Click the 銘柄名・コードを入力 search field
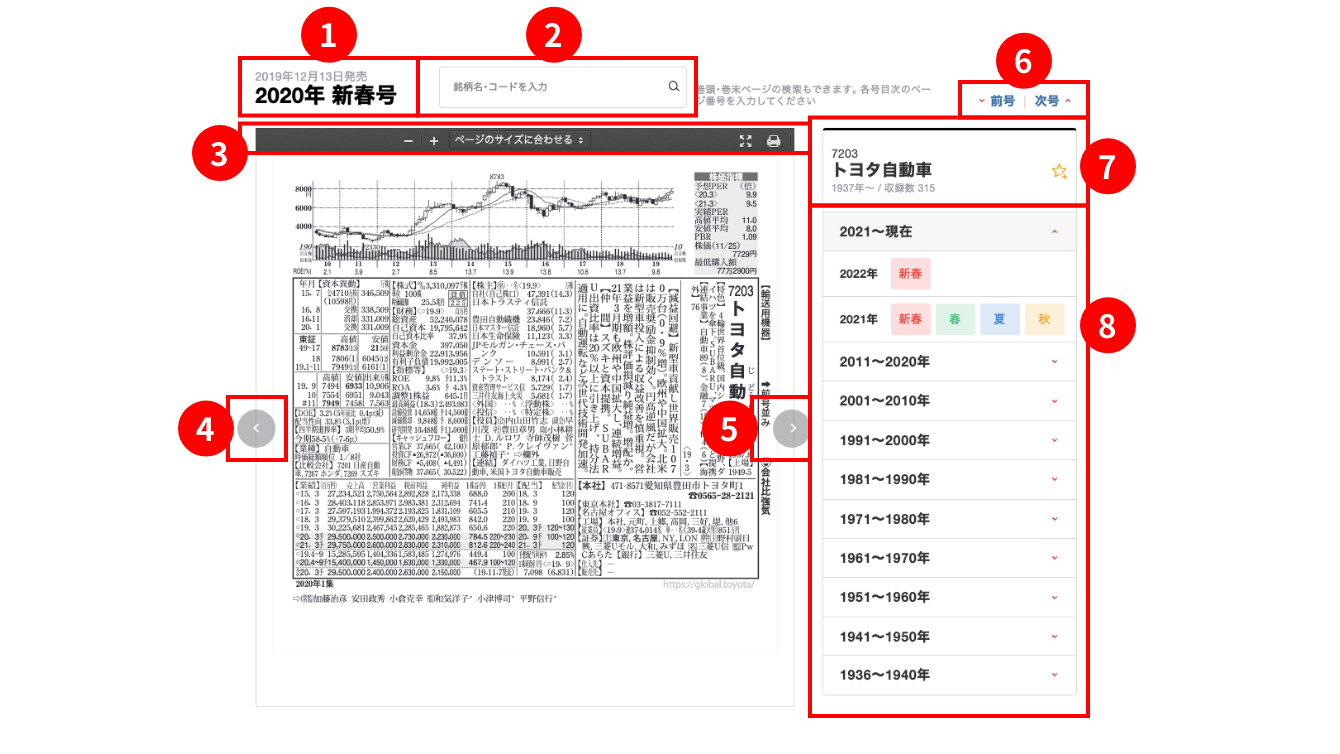Viewport: 1340px width, 754px height. 563,87
